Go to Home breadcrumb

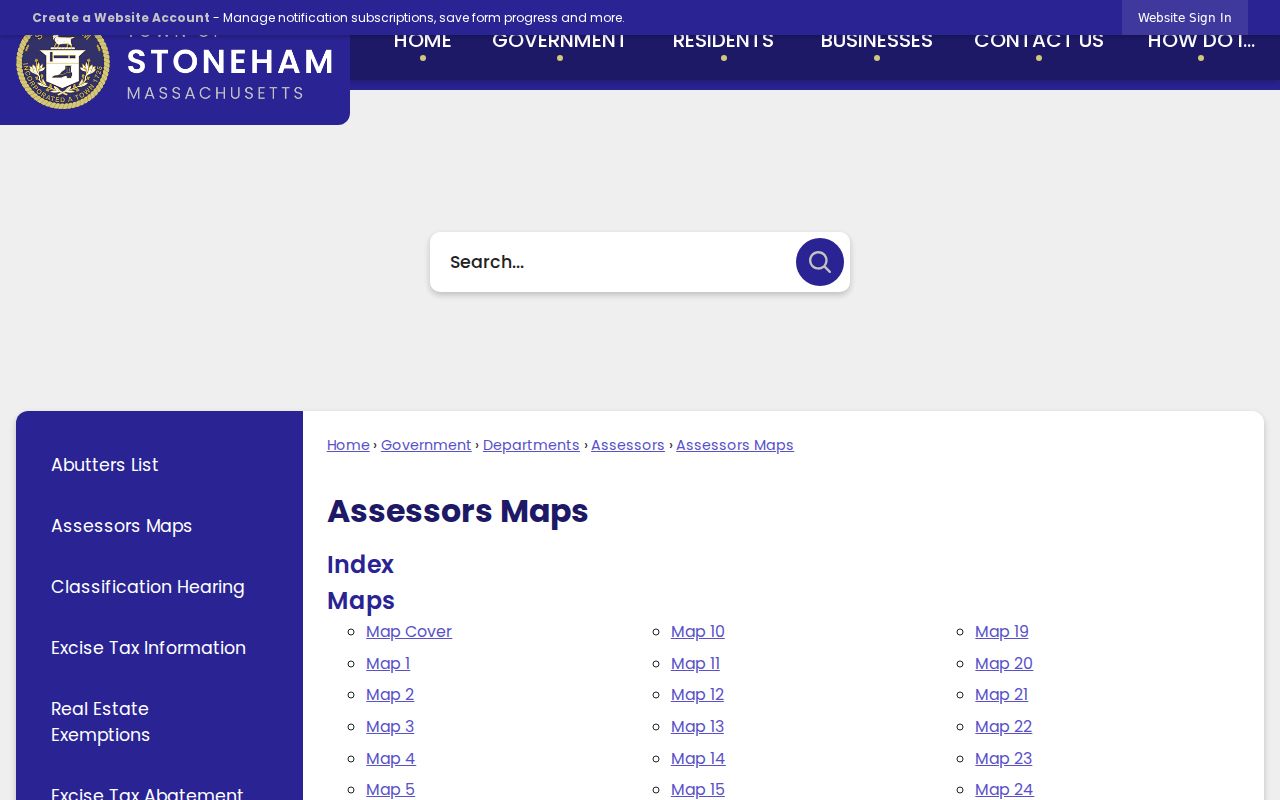coord(348,445)
